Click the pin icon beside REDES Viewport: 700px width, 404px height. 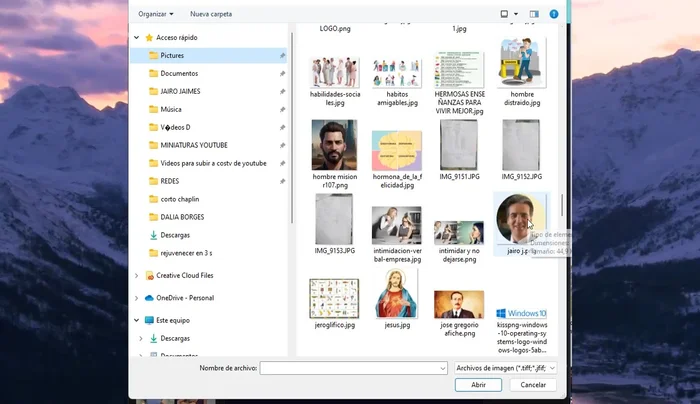click(x=282, y=181)
